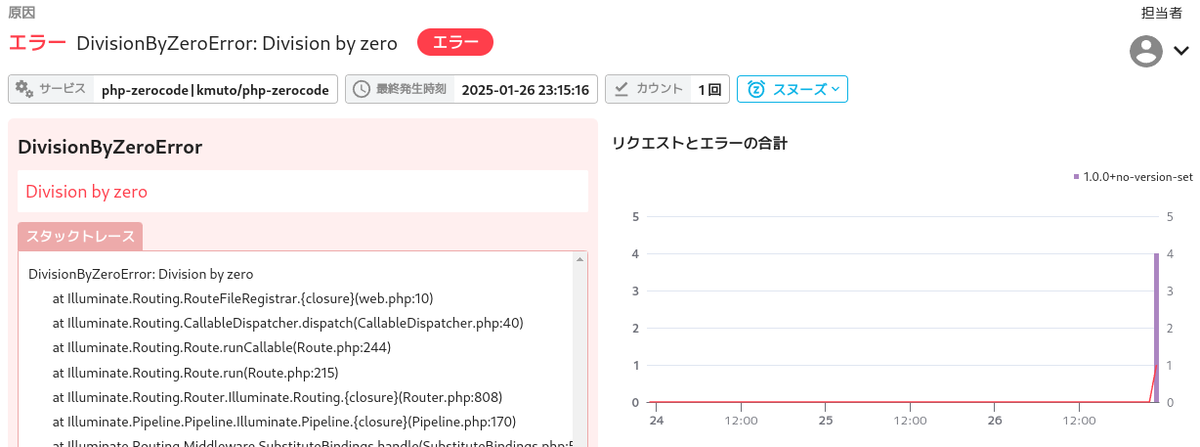The height and width of the screenshot is (447, 1200).
Task: Click the purple legend marker for 1.0.0+no-version-set
Action: click(1076, 177)
